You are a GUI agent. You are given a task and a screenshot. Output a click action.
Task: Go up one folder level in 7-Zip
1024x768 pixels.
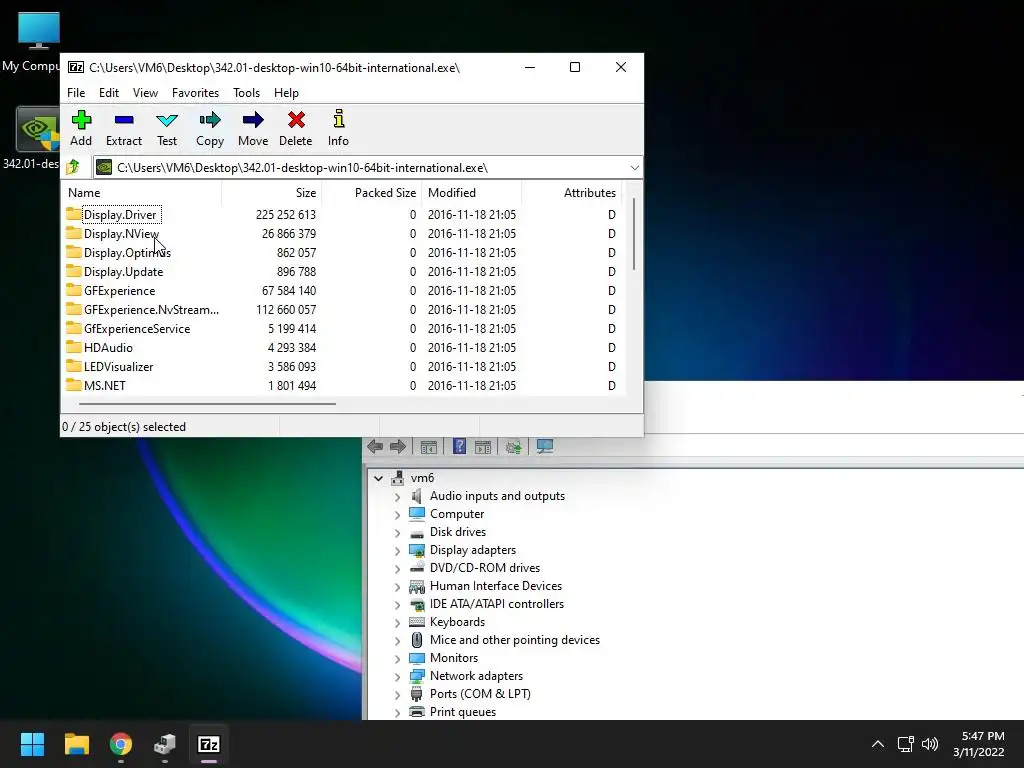tap(73, 168)
